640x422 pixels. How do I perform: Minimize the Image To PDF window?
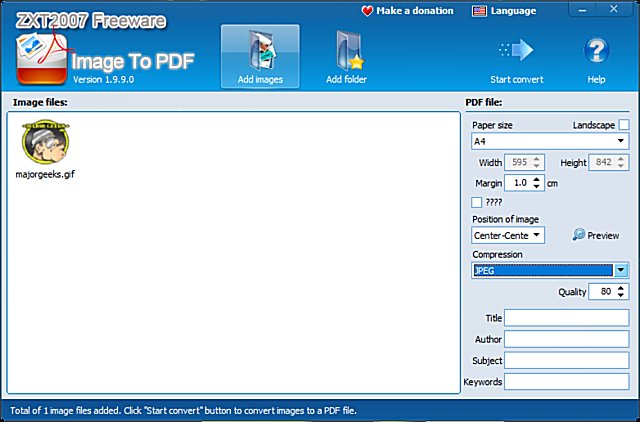[x=582, y=10]
